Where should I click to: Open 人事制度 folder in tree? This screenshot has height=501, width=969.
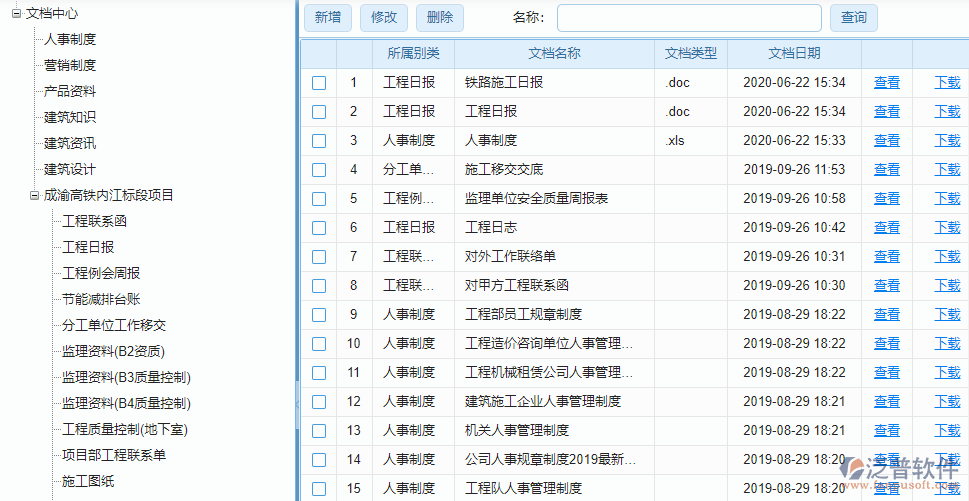[70, 40]
